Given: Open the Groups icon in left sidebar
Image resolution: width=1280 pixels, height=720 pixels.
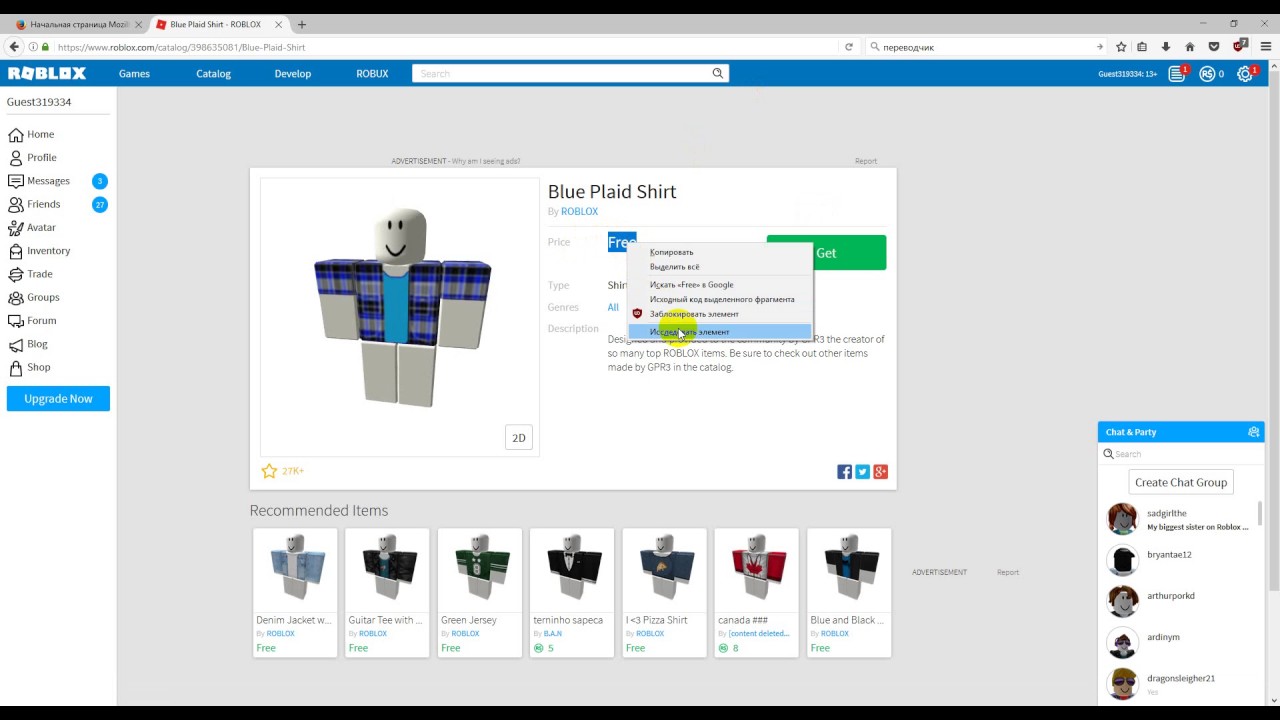Looking at the screenshot, I should coord(15,297).
